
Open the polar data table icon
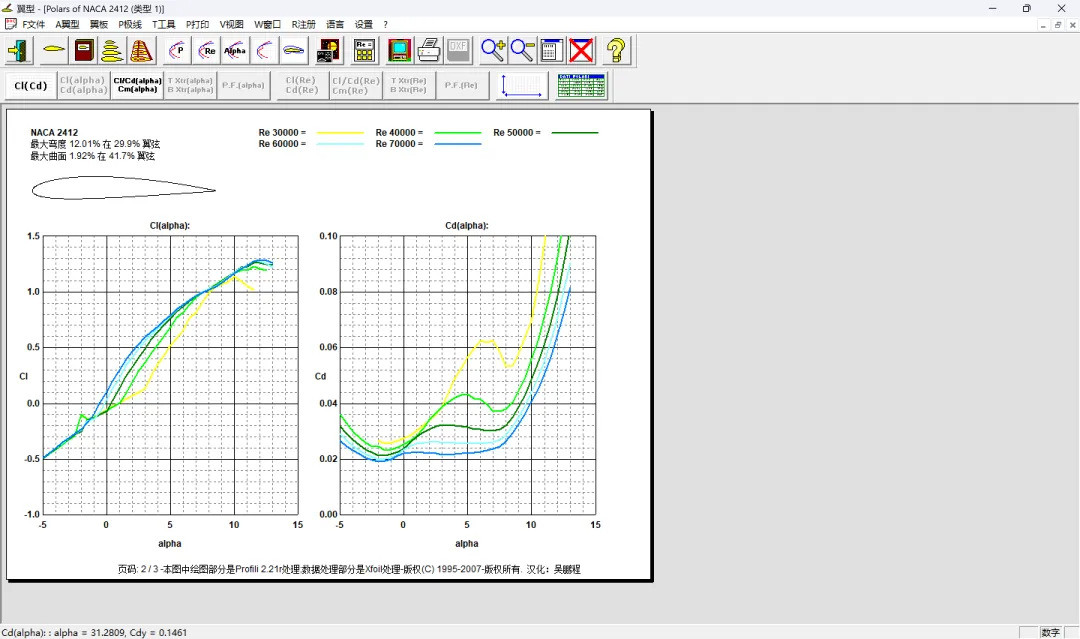(x=581, y=85)
